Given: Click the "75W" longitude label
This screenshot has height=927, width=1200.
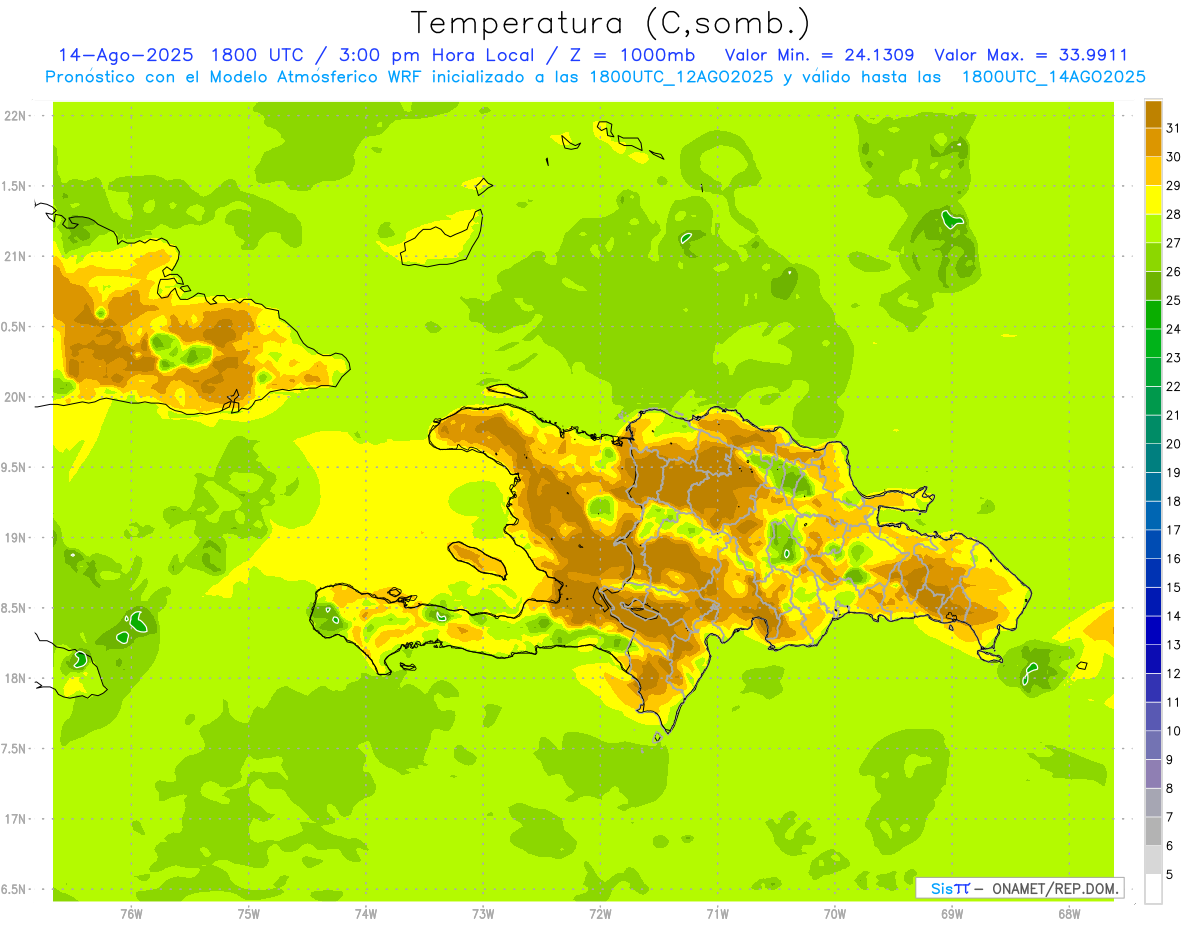Looking at the screenshot, I should (249, 915).
